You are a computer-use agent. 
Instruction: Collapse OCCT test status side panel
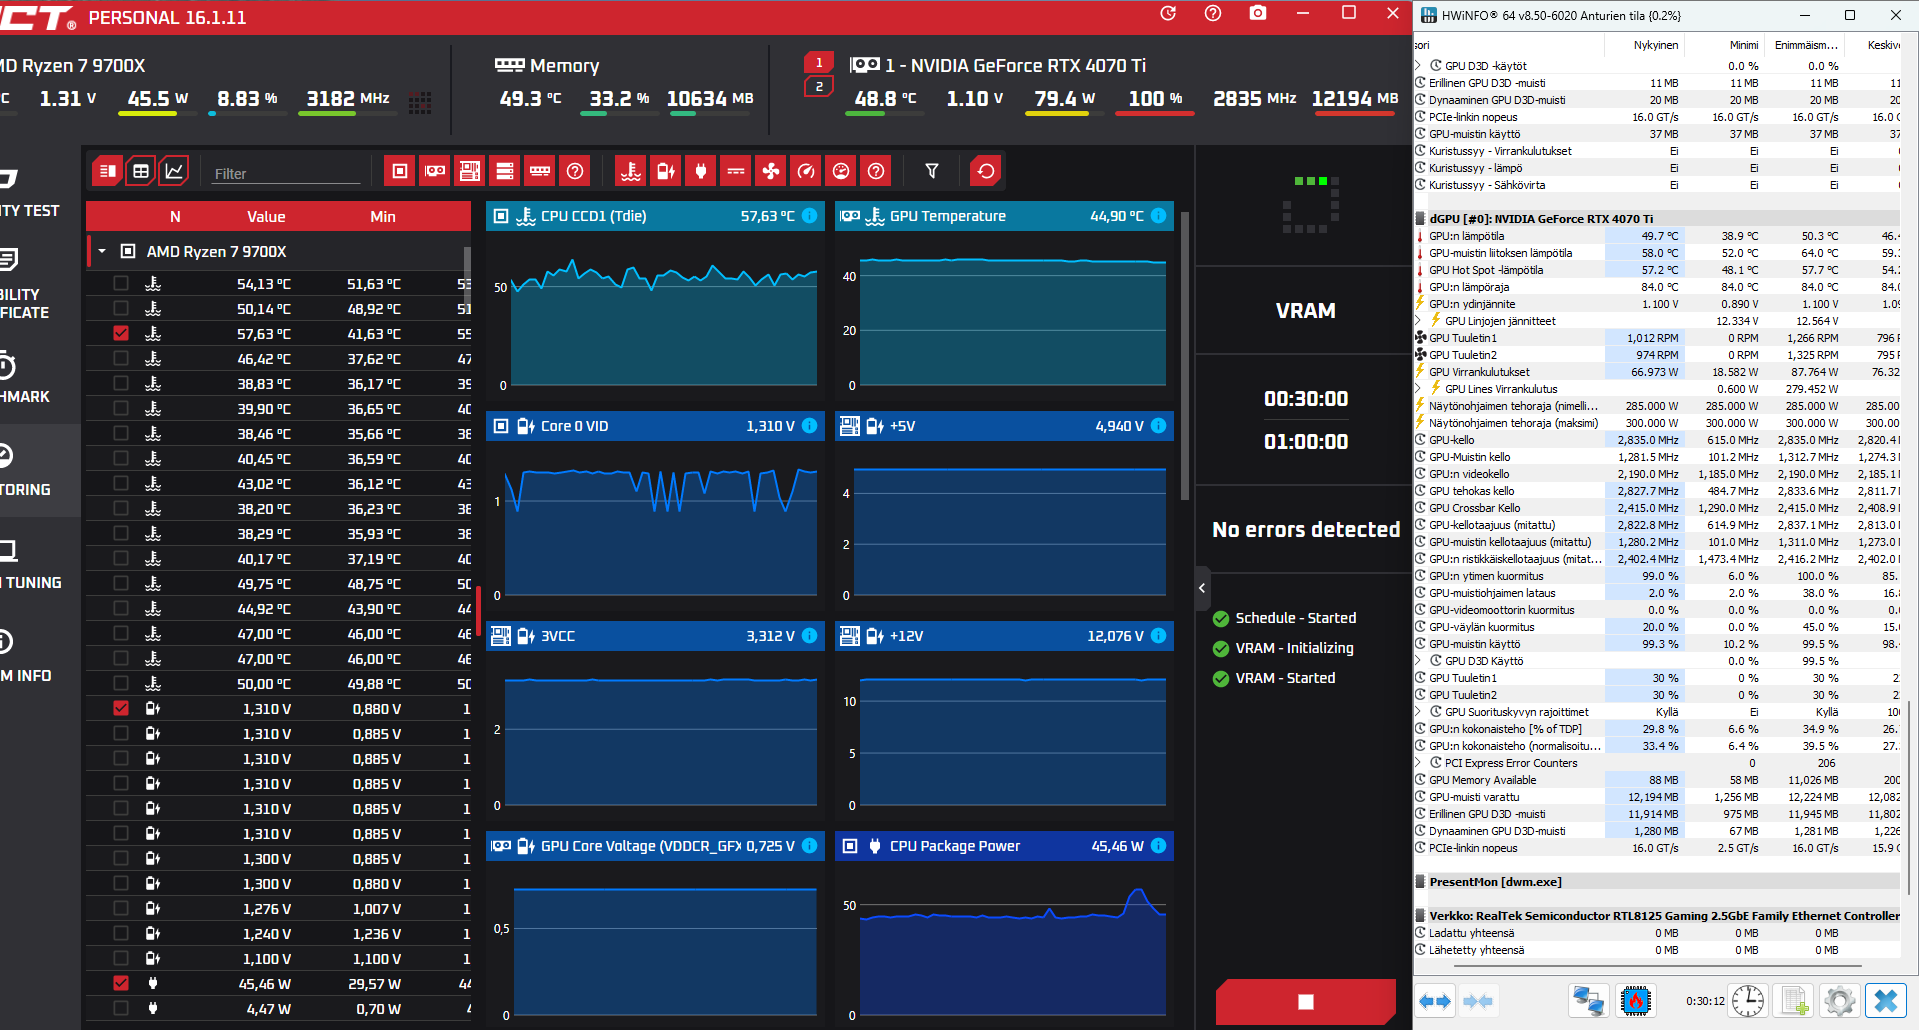pyautogui.click(x=1202, y=588)
